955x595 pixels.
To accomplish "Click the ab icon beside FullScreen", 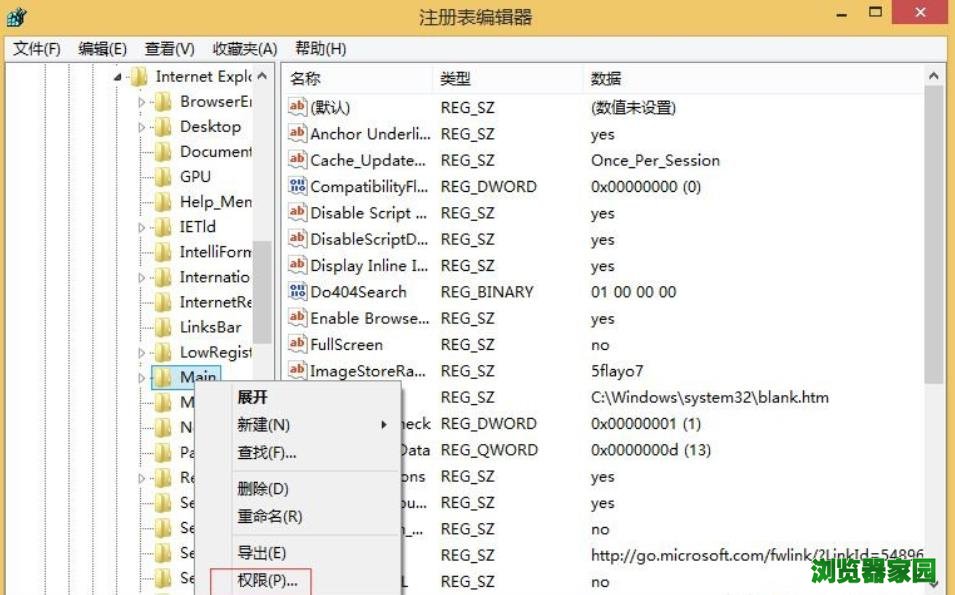I will tap(295, 344).
